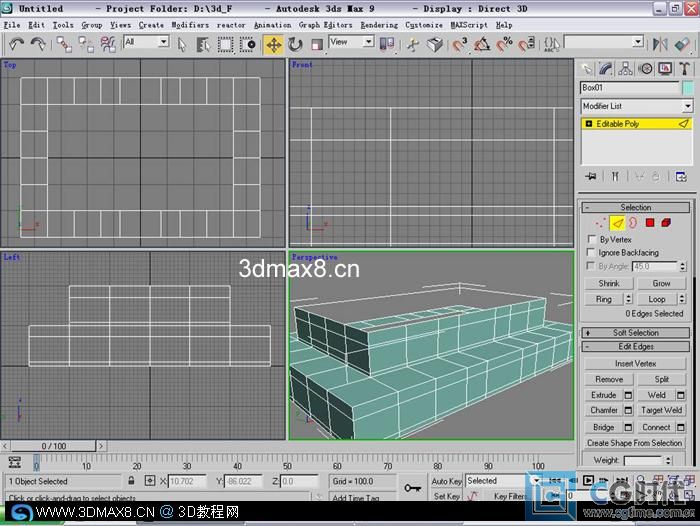
Task: Toggle the Angle Snap icon
Action: 482,44
